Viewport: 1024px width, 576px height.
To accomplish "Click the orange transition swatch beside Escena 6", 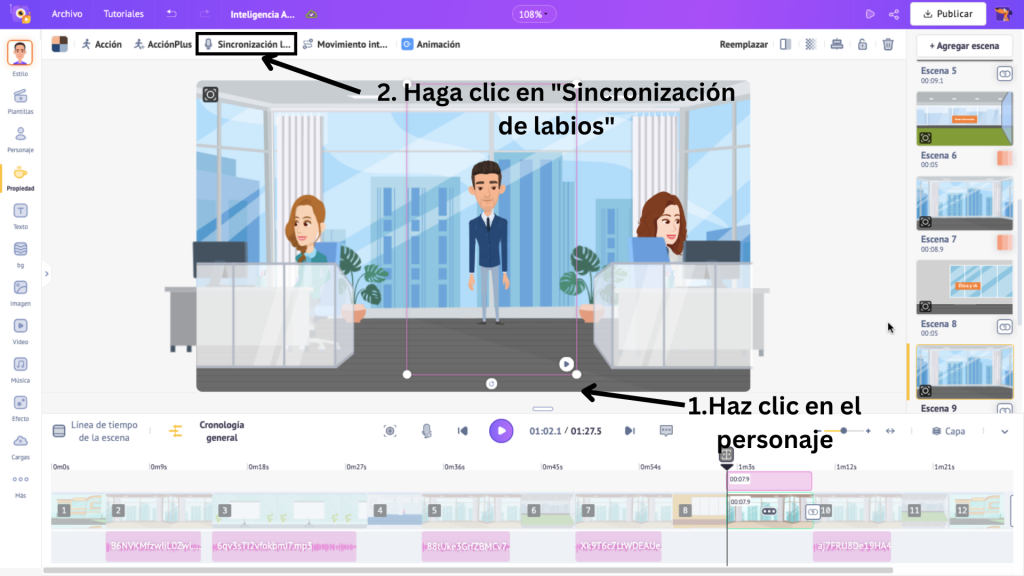I will (x=1004, y=158).
